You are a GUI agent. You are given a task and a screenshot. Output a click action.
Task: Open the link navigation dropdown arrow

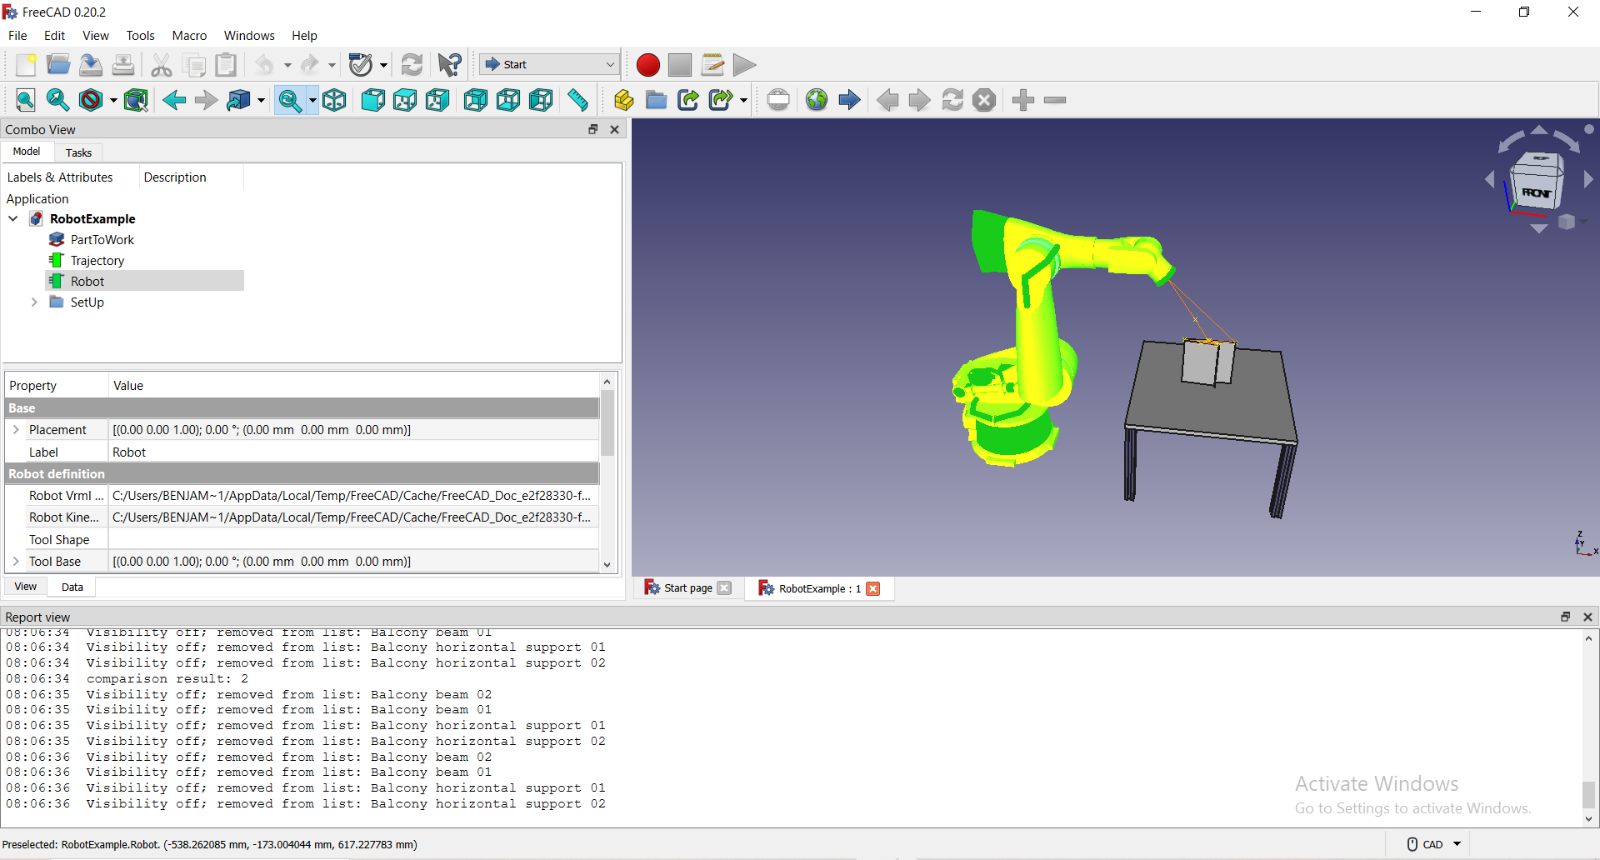pos(261,101)
